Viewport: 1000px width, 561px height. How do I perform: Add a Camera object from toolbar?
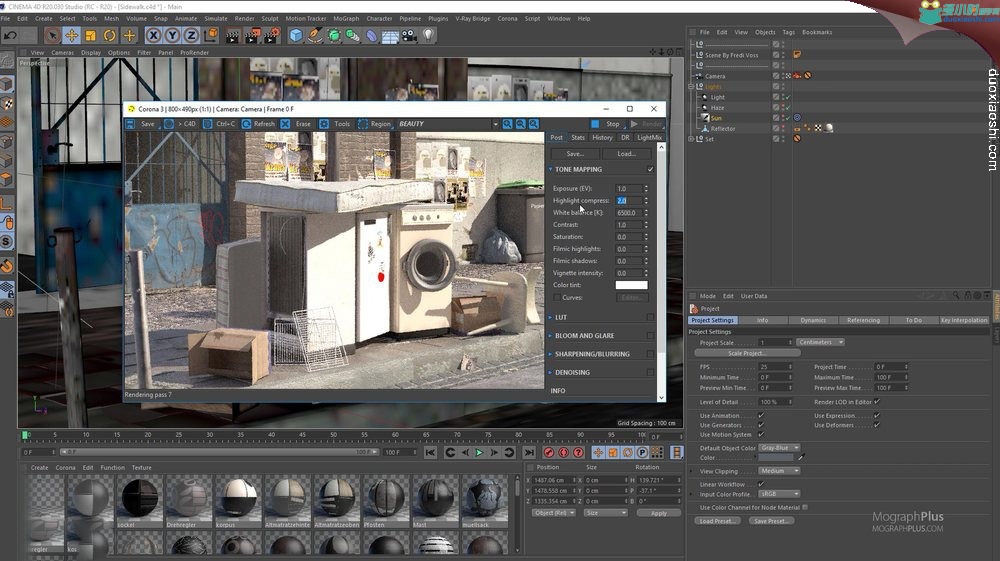(409, 36)
